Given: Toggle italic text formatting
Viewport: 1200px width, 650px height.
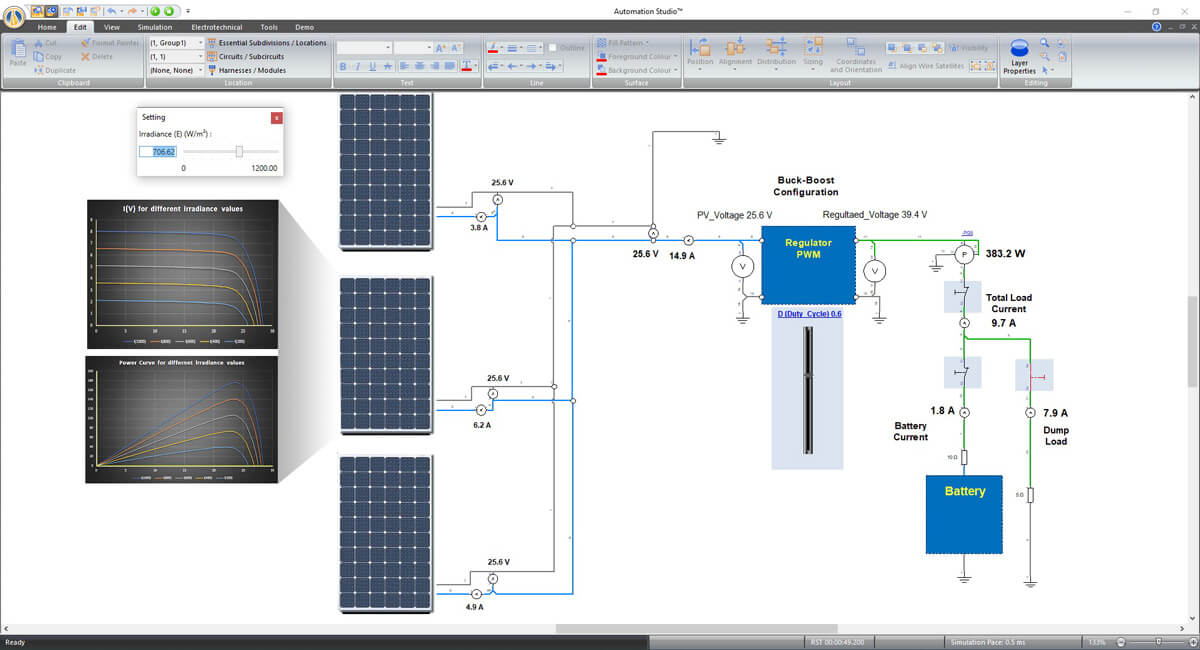Looking at the screenshot, I should tap(356, 66).
